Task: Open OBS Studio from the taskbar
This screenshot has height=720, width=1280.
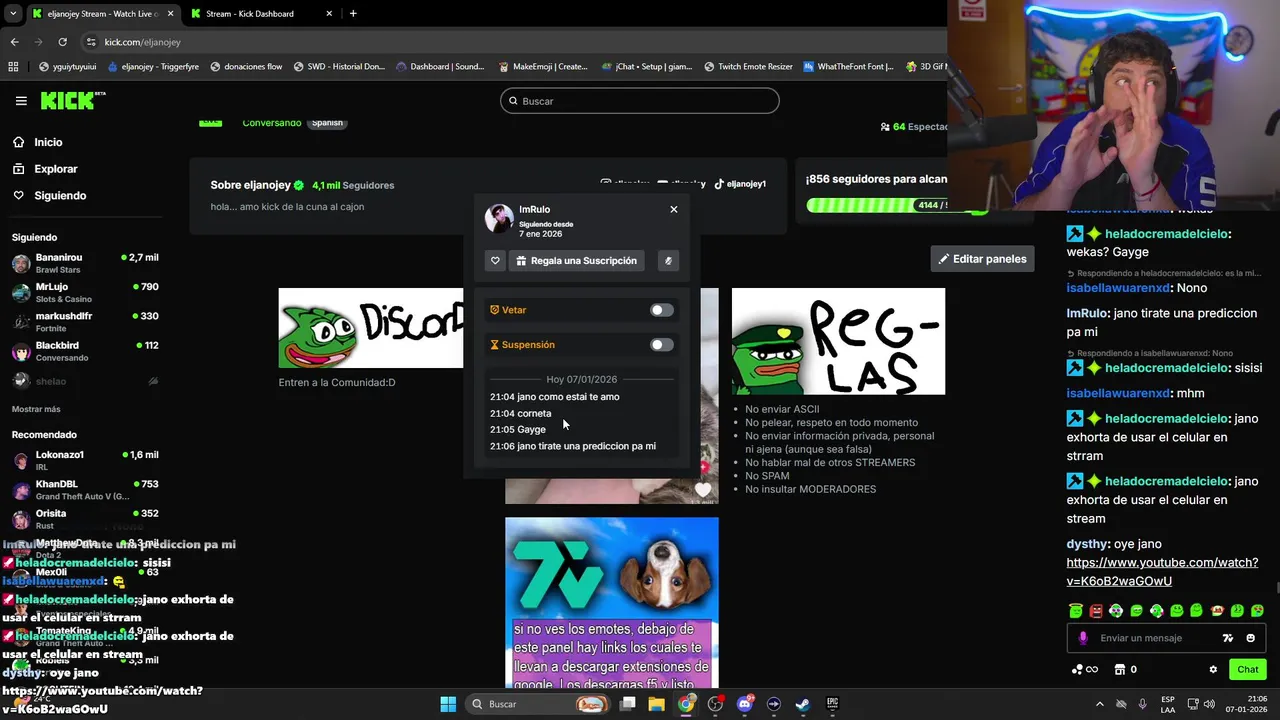Action: coord(715,704)
